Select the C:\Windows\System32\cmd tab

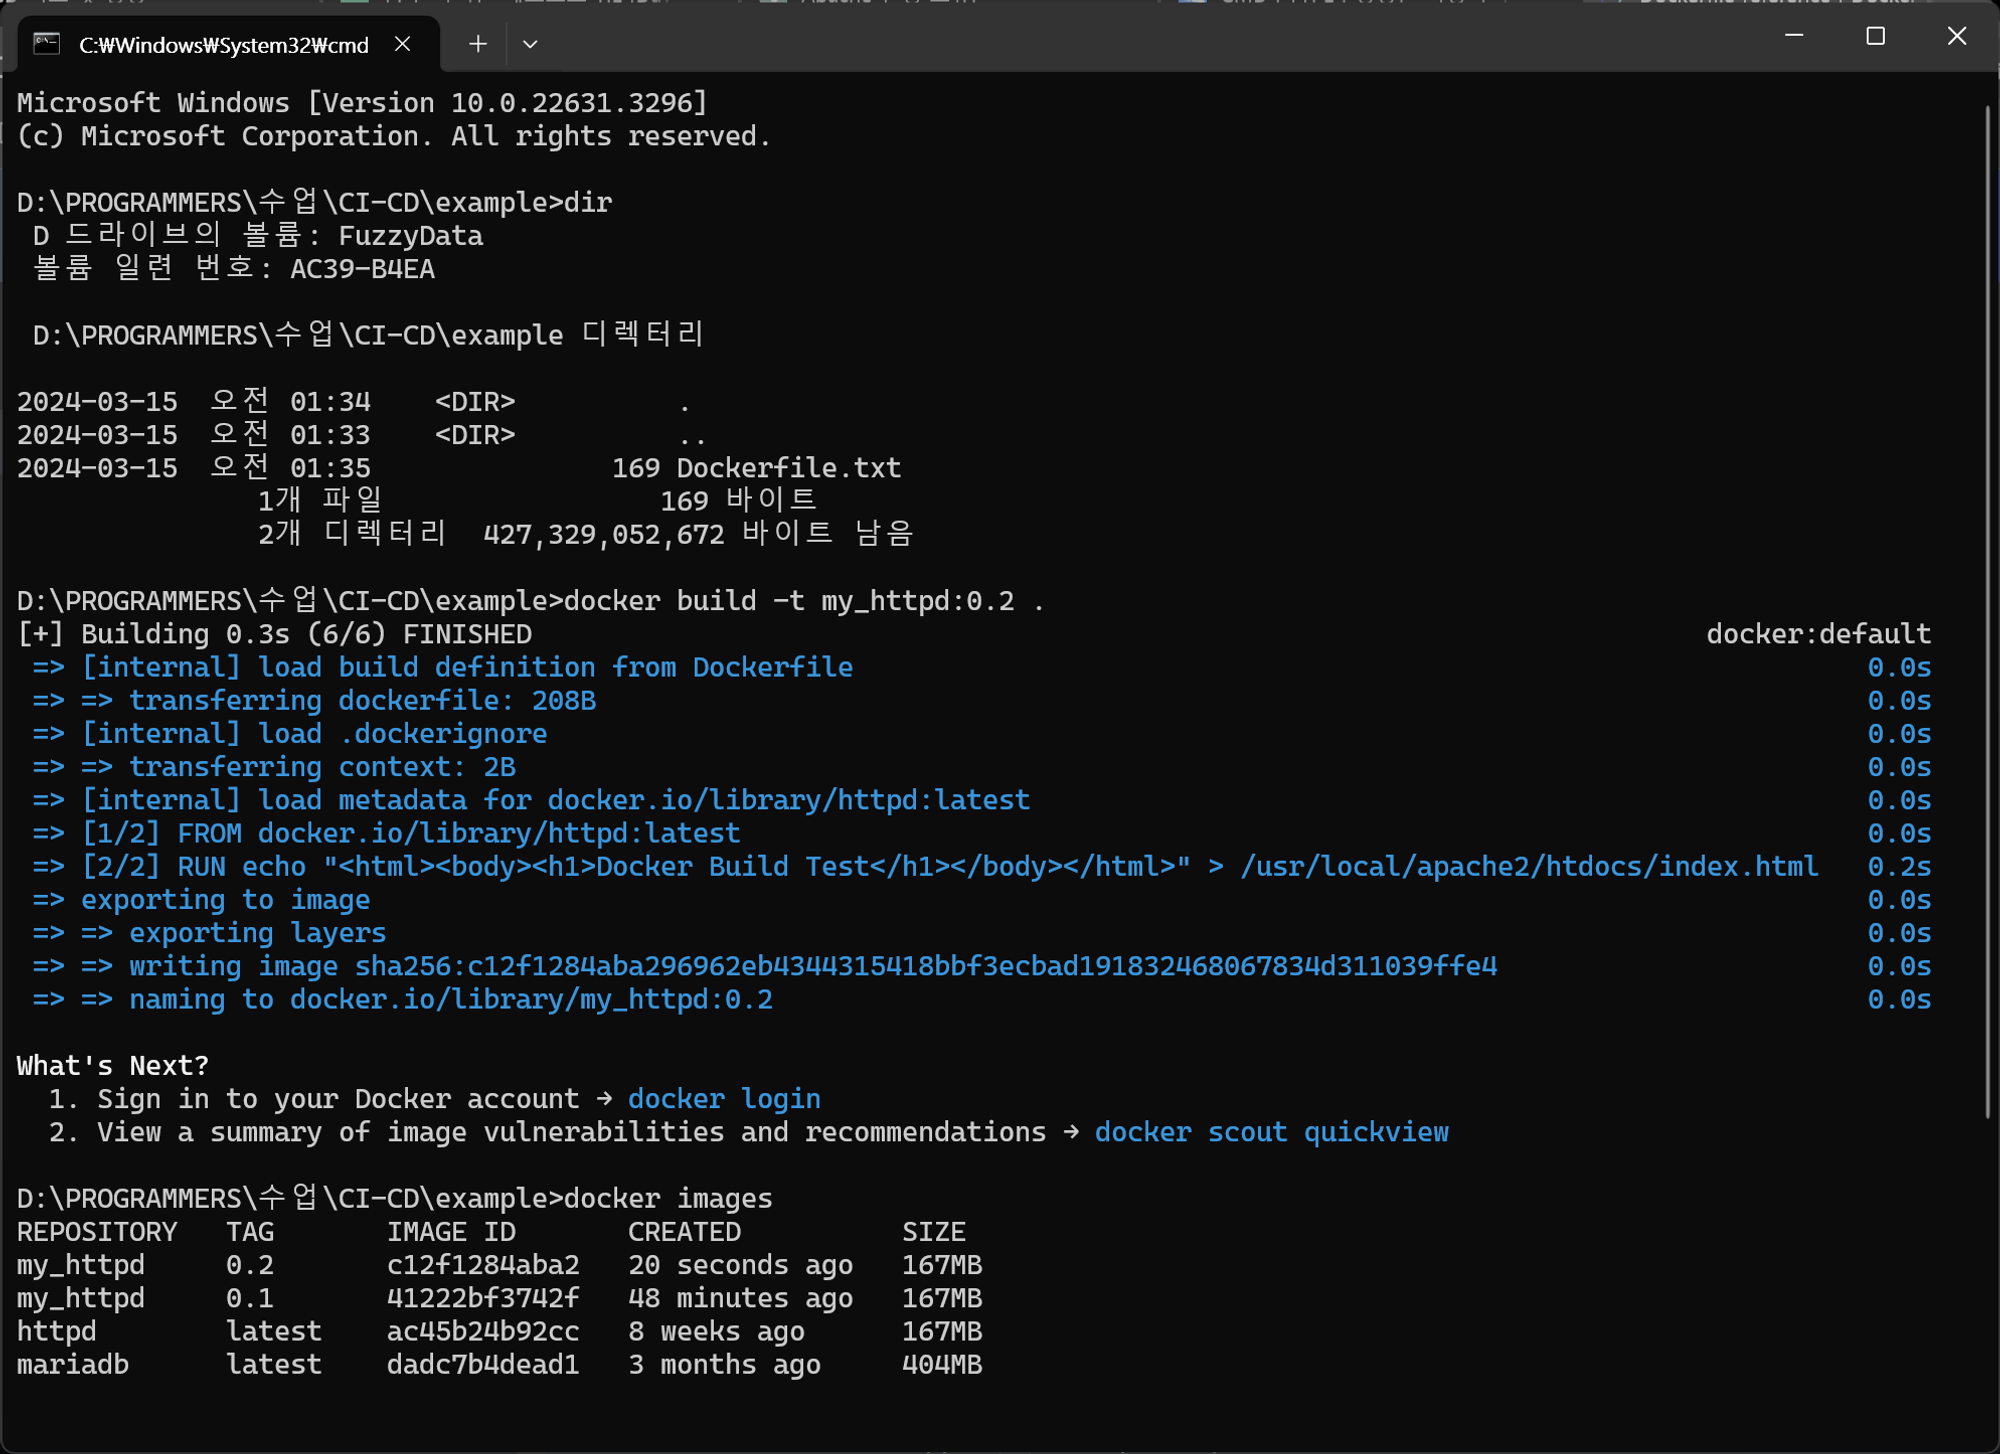pyautogui.click(x=228, y=44)
